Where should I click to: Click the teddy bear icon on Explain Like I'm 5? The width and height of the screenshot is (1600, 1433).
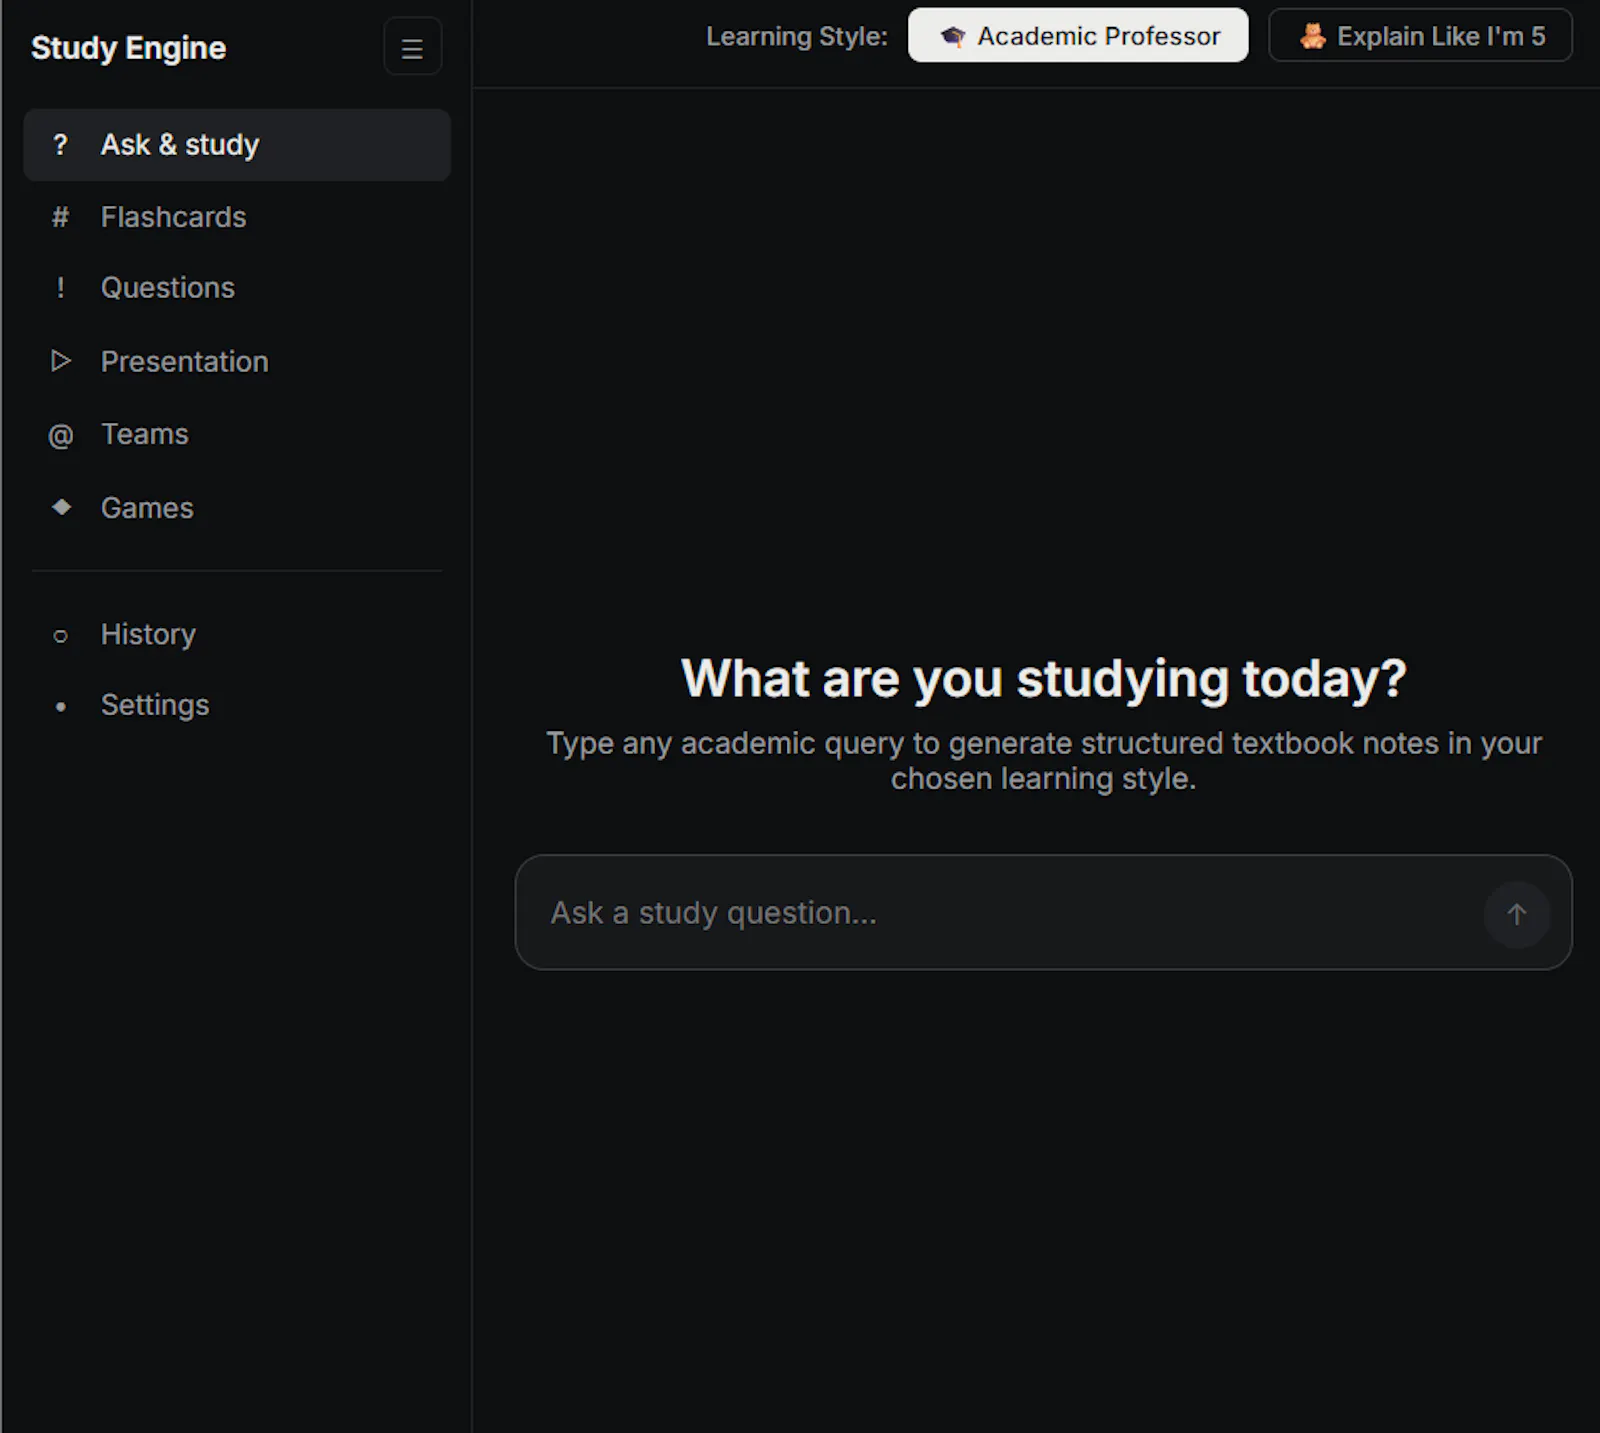coord(1312,36)
